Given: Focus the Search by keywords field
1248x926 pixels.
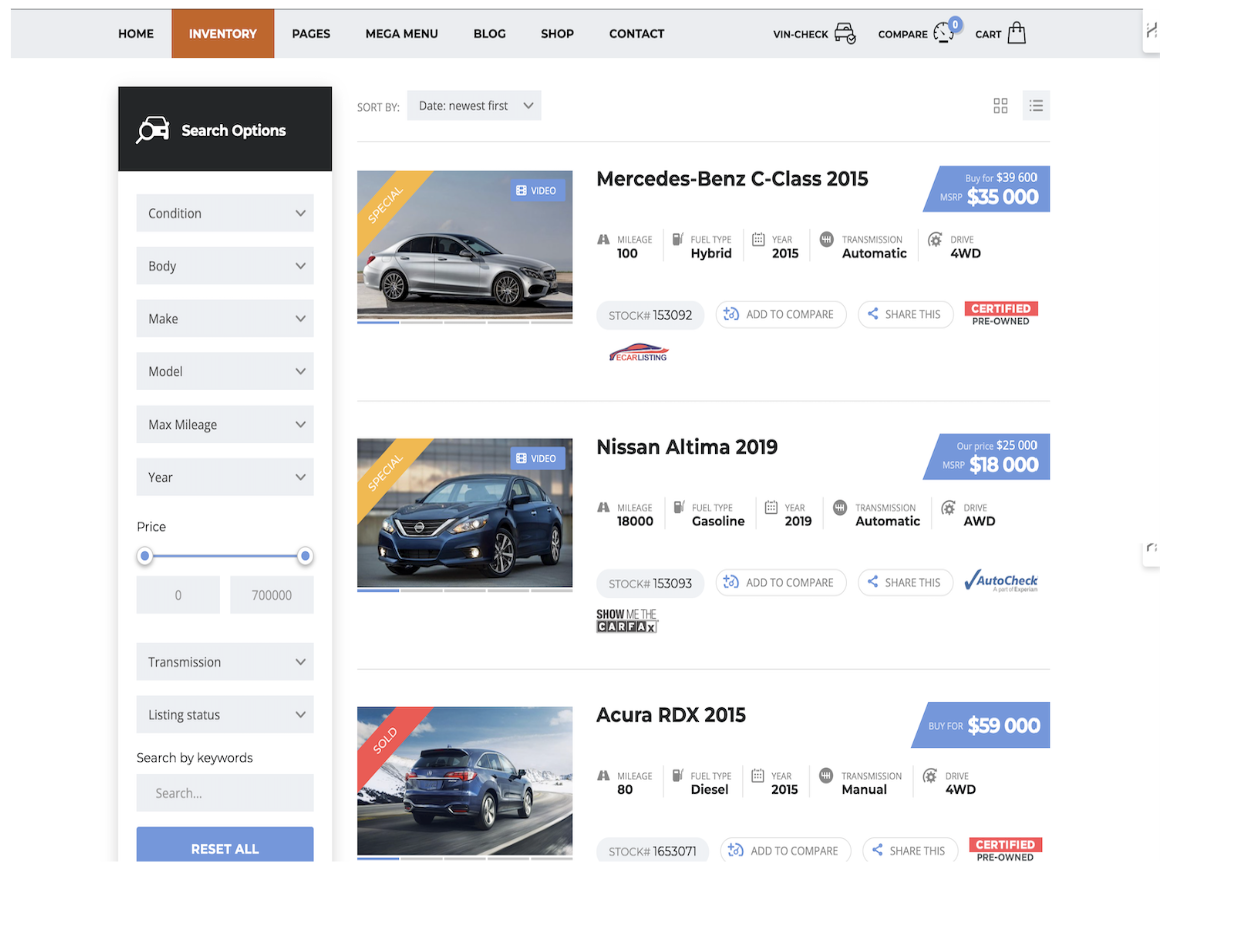Looking at the screenshot, I should tap(225, 793).
